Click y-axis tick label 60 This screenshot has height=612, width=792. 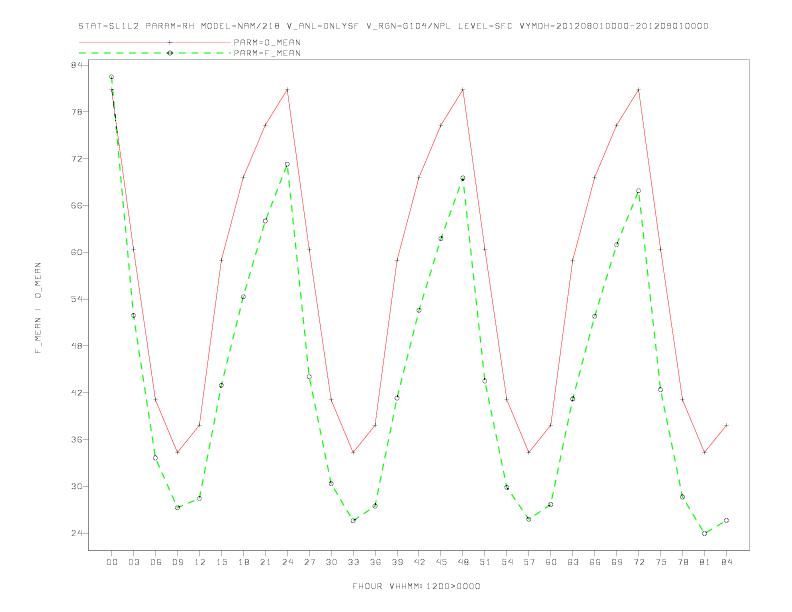(76, 252)
